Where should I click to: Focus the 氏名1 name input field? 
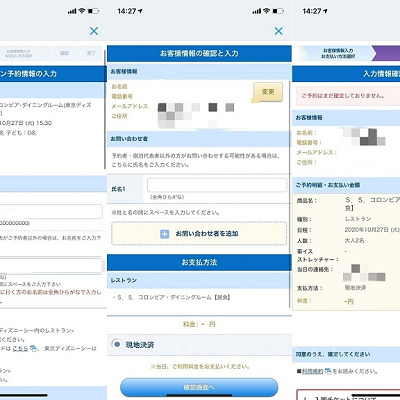(x=217, y=185)
